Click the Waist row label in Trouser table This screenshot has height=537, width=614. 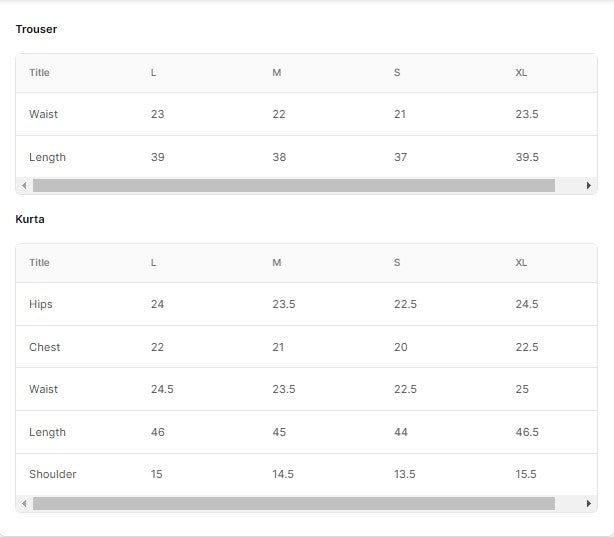(43, 115)
